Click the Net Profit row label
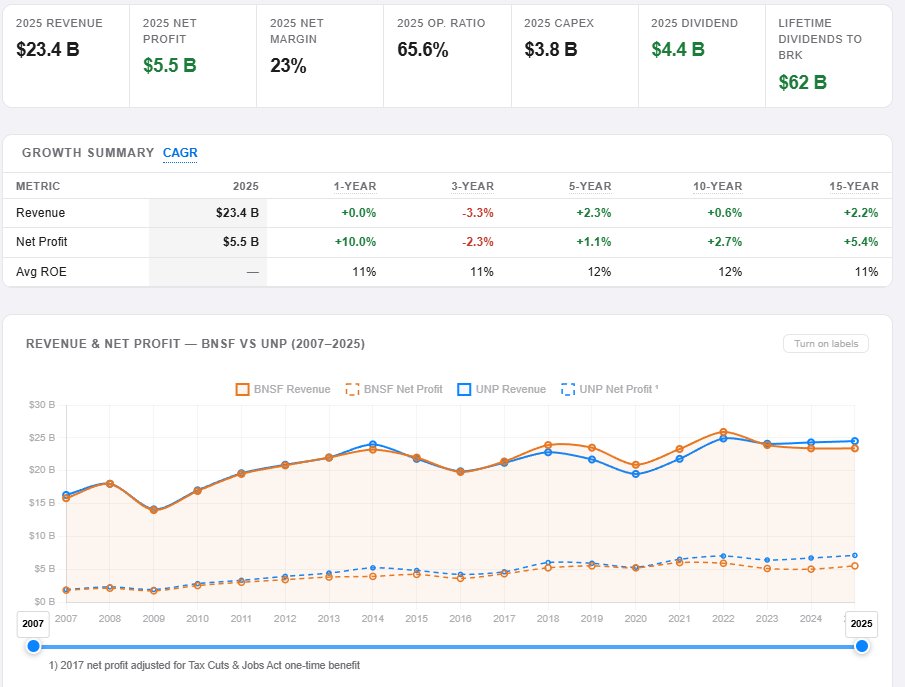905x687 pixels. tap(42, 242)
